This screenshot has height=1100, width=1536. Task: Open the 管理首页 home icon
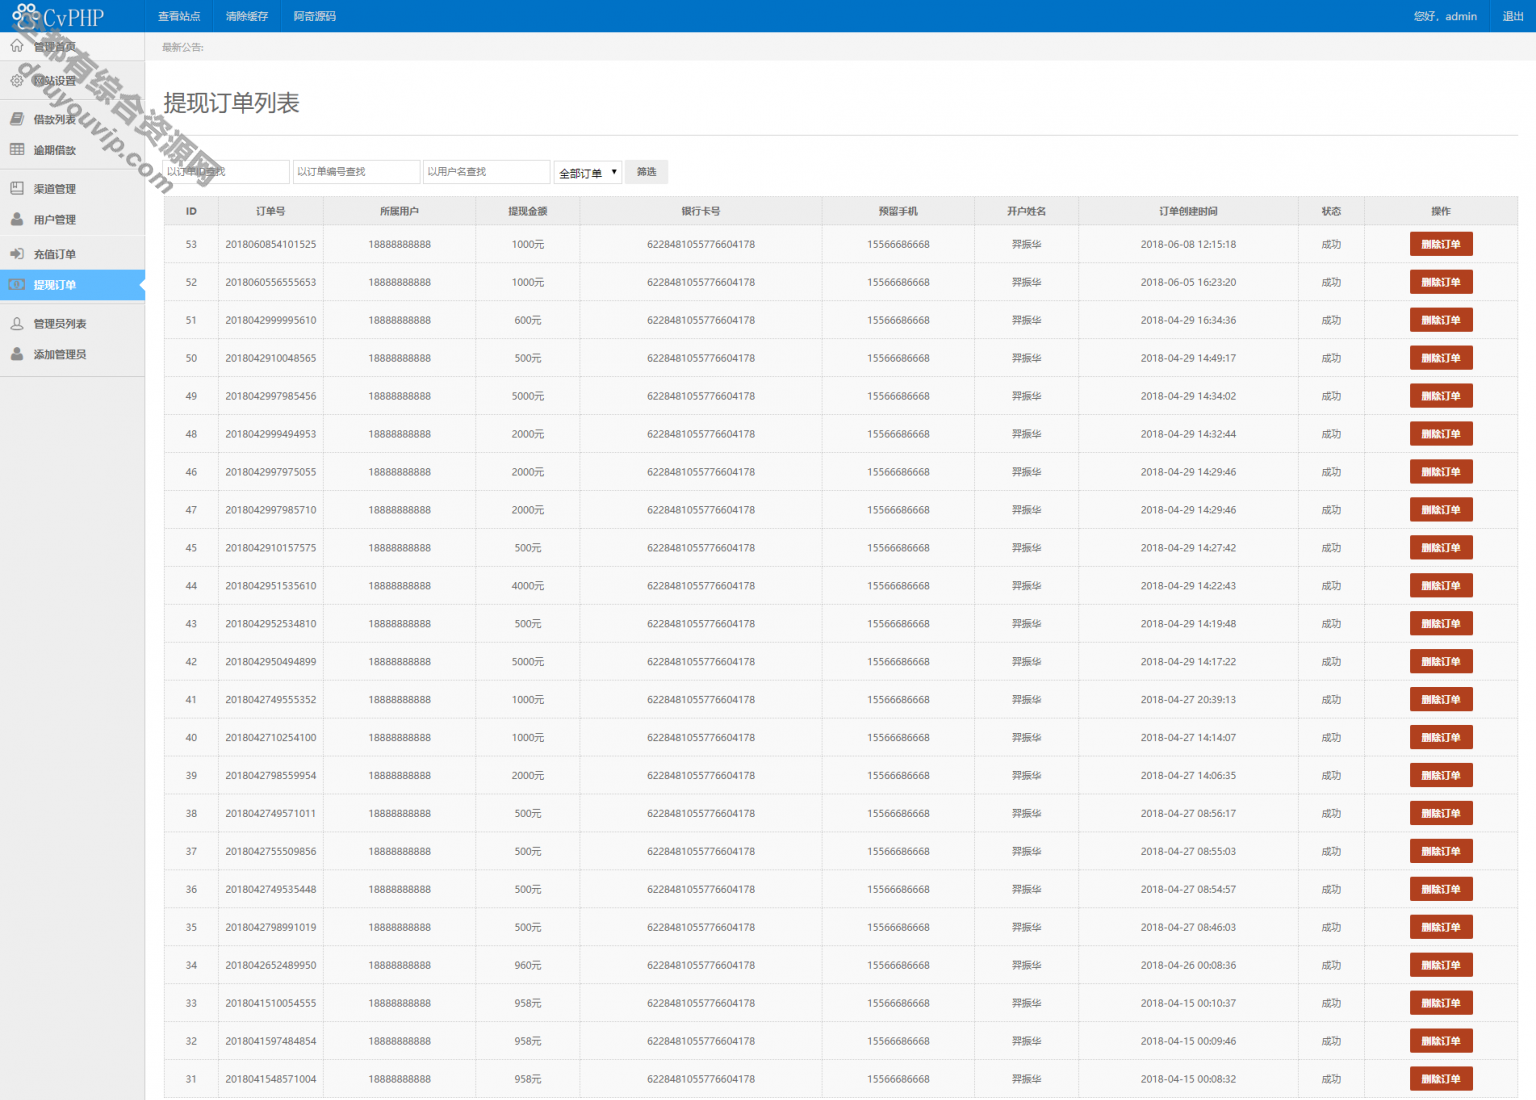[17, 46]
